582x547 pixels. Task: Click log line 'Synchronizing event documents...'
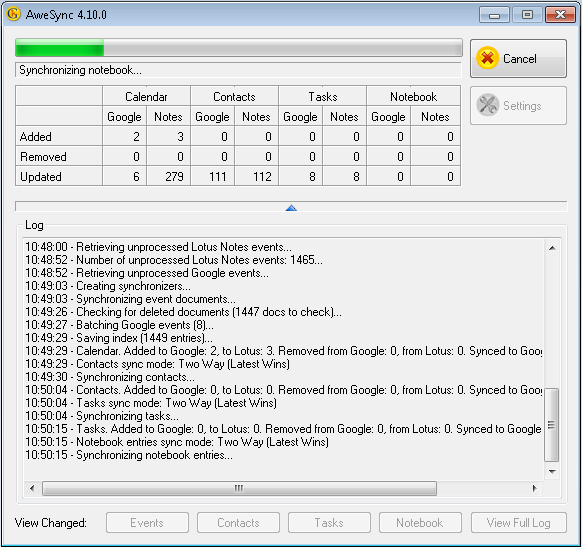(130, 299)
